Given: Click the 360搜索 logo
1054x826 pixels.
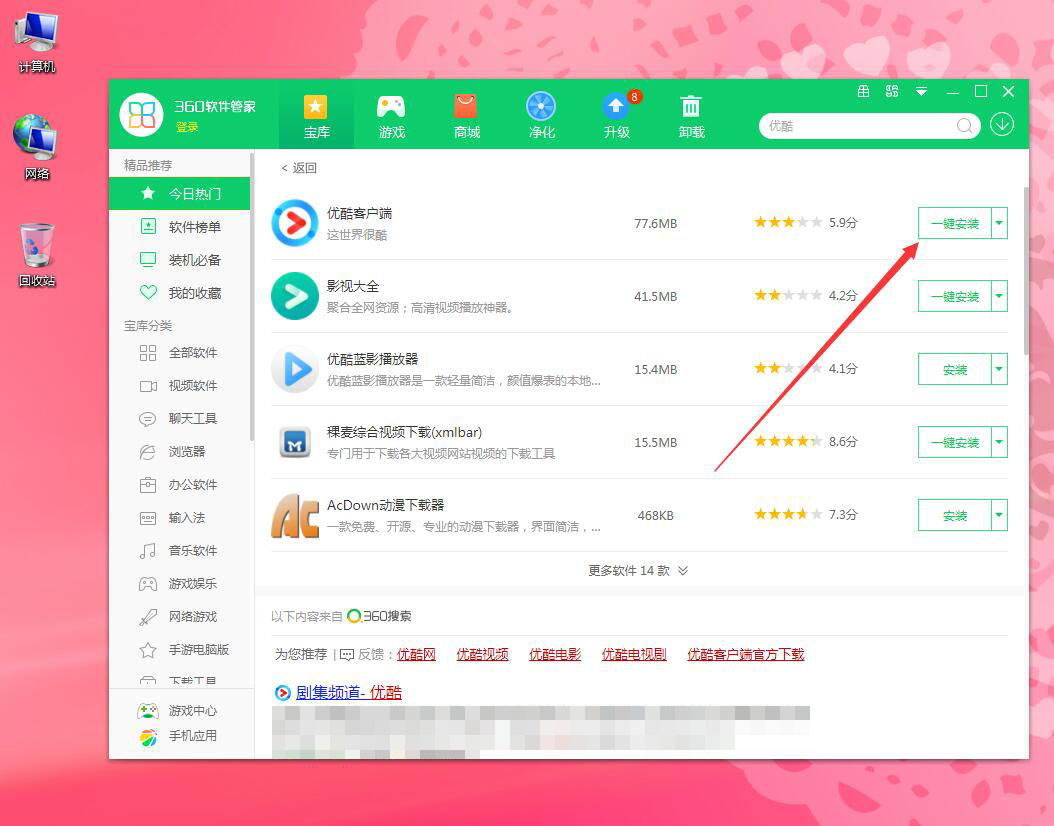Looking at the screenshot, I should click(x=380, y=616).
